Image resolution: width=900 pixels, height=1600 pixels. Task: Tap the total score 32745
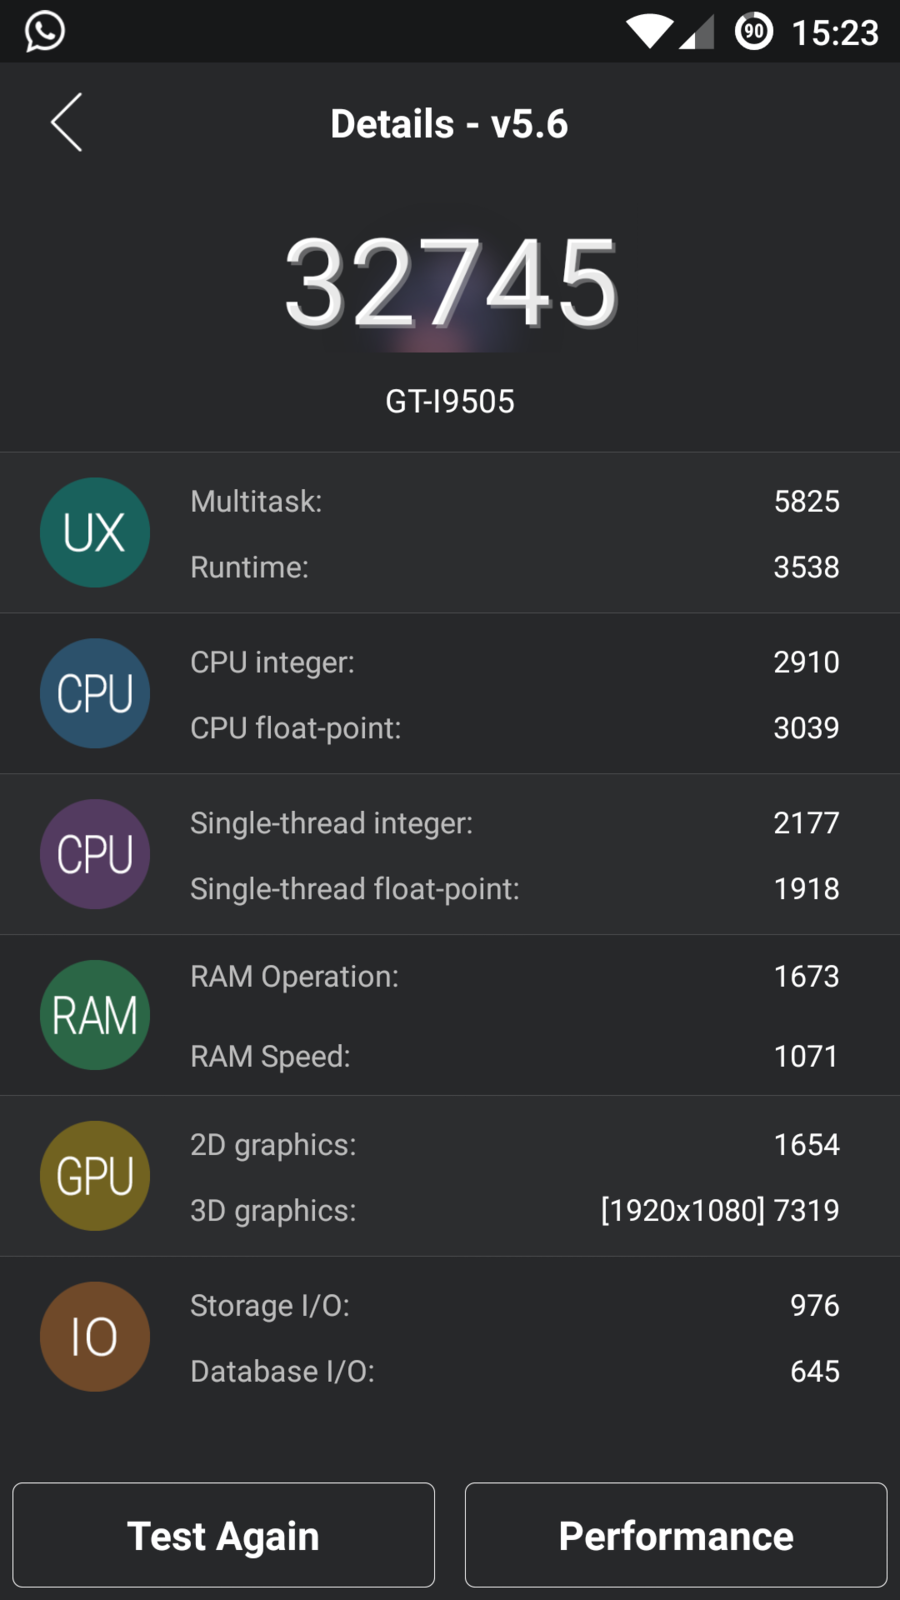[x=450, y=283]
